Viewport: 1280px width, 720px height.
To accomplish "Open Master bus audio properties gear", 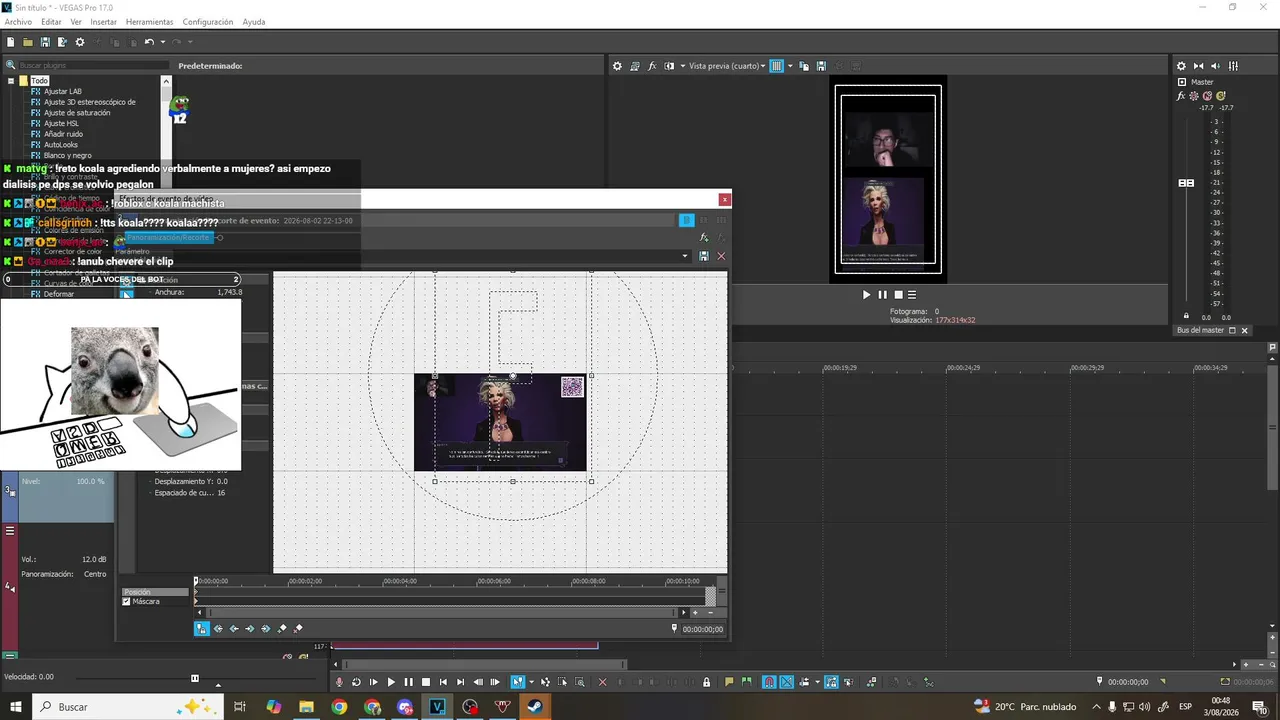I will (1181, 66).
